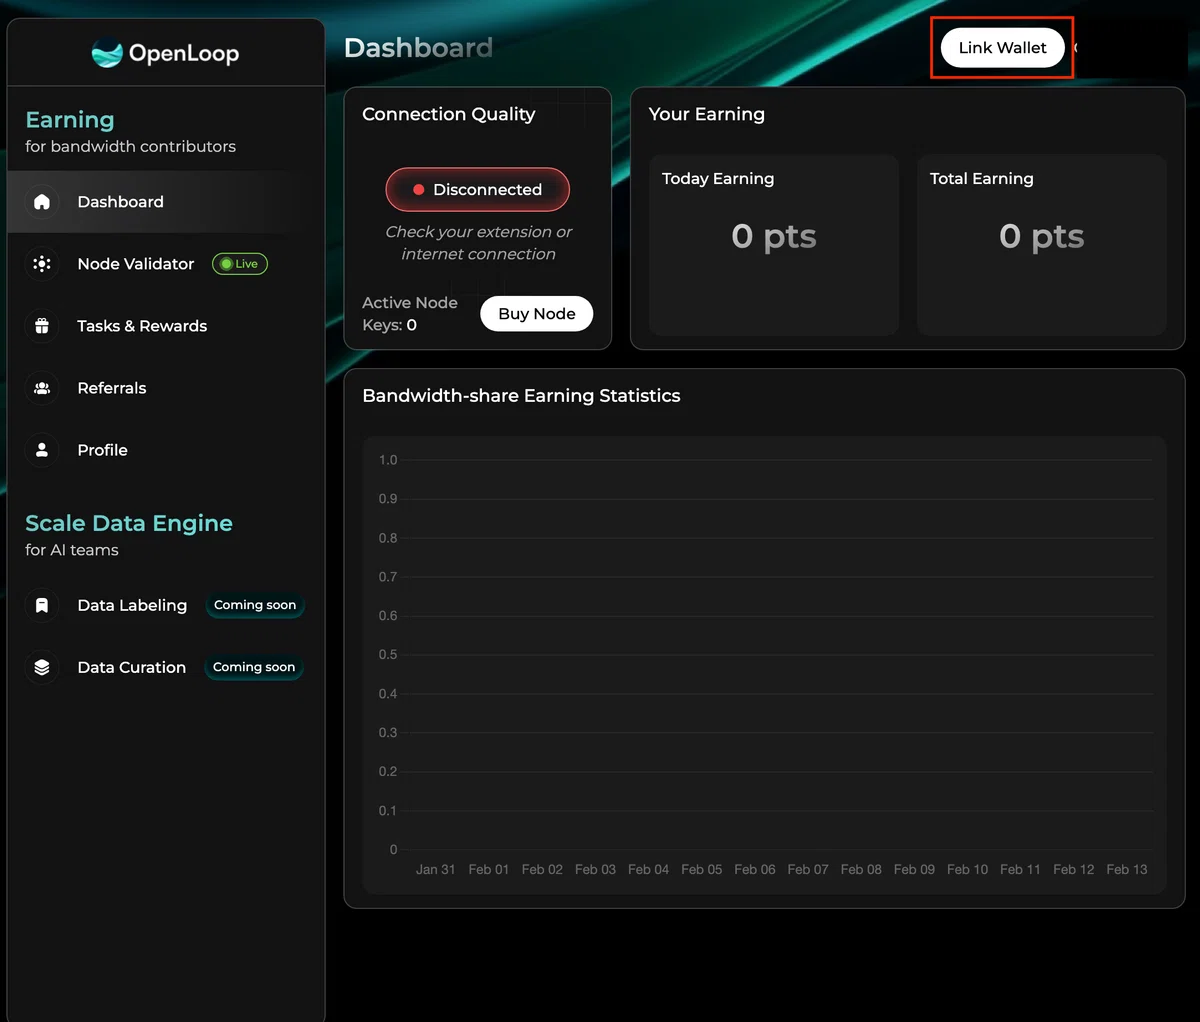Screen dimensions: 1200x1022
Task: Select Data Labeling entry
Action: [166, 605]
